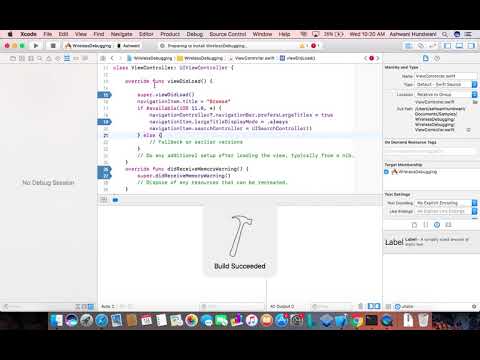
Task: Open the Edit menu
Action: pos(63,34)
